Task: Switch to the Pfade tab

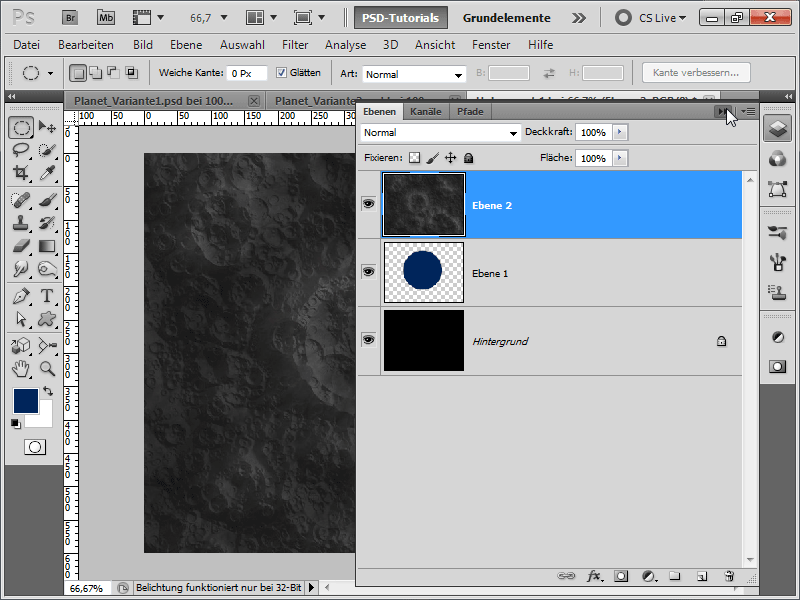Action: tap(470, 111)
